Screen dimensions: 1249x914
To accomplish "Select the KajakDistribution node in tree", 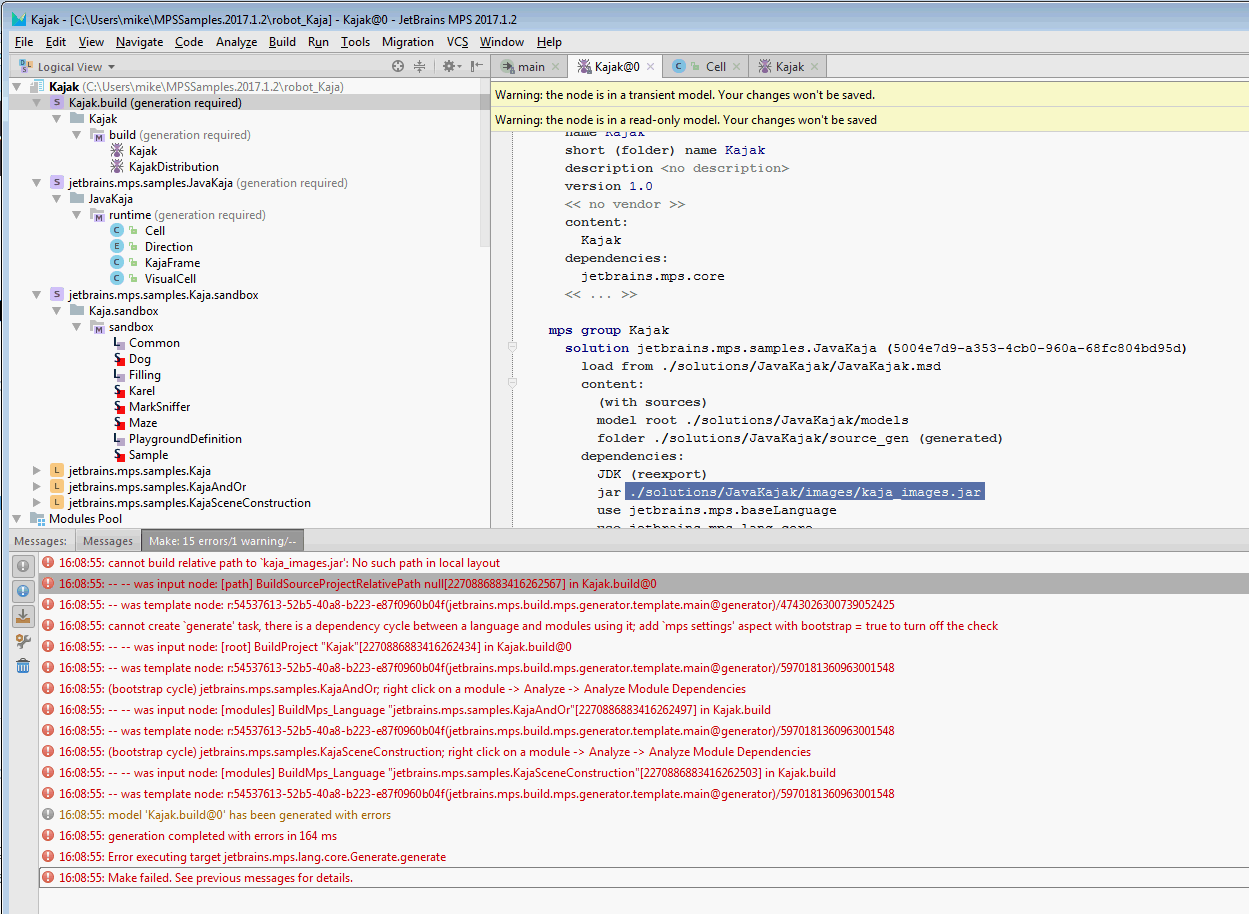I will (x=173, y=167).
